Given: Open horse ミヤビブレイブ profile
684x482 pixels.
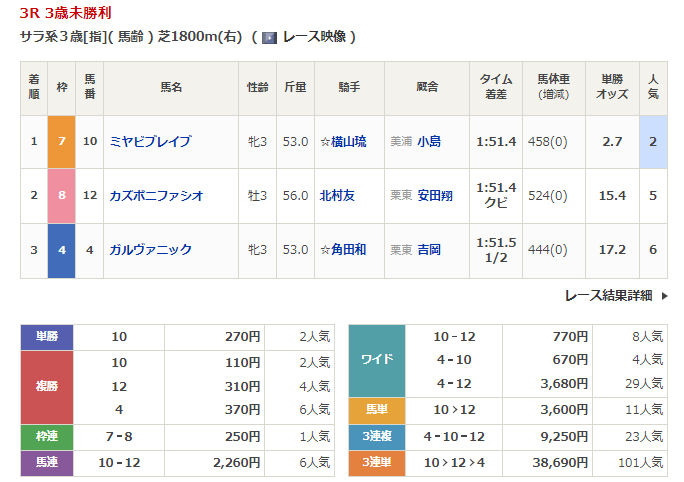Looking at the screenshot, I should pyautogui.click(x=150, y=142).
